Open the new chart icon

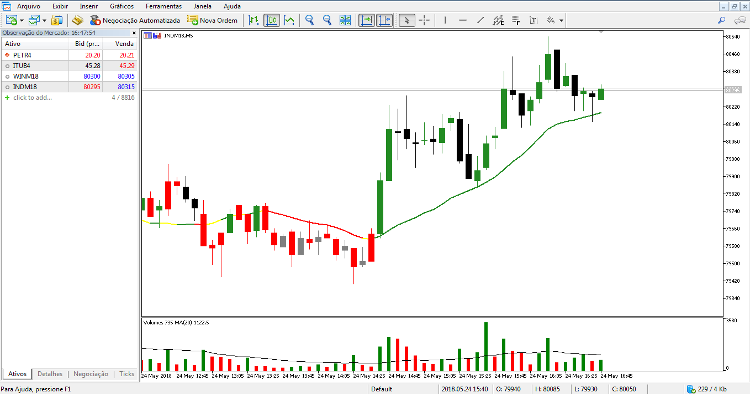(x=11, y=20)
